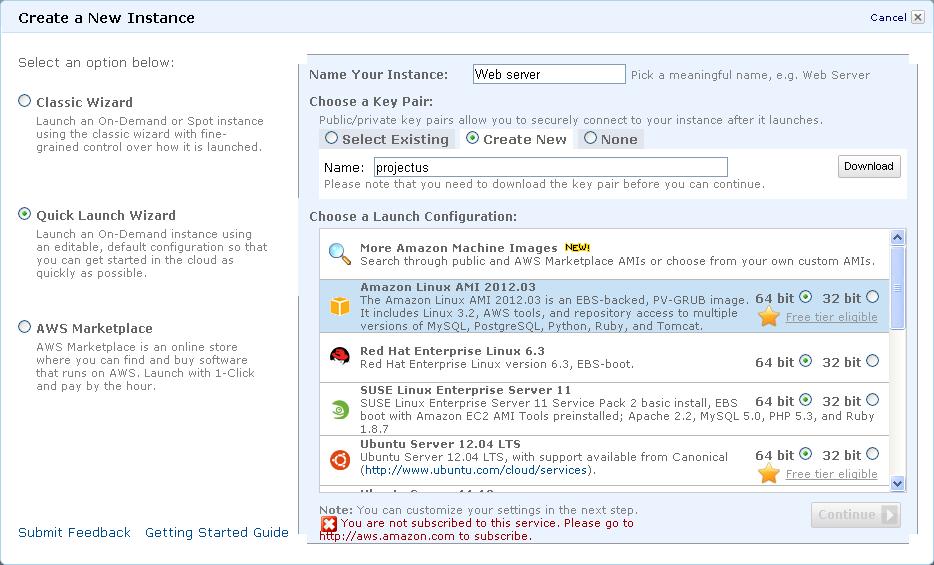Screen dimensions: 934x565
Task: Select the SUSE Linux Enterprise Server 11 title
Action: tap(466, 391)
